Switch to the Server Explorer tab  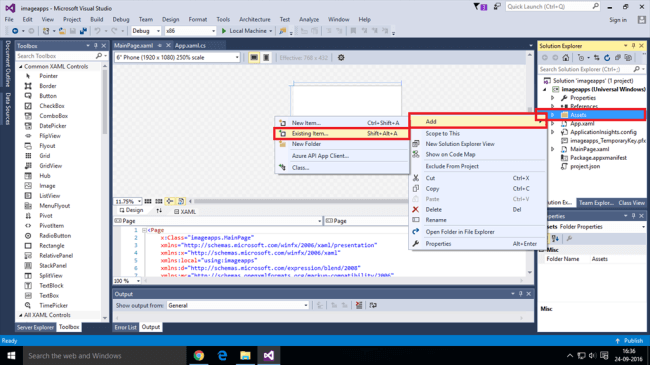[35, 327]
